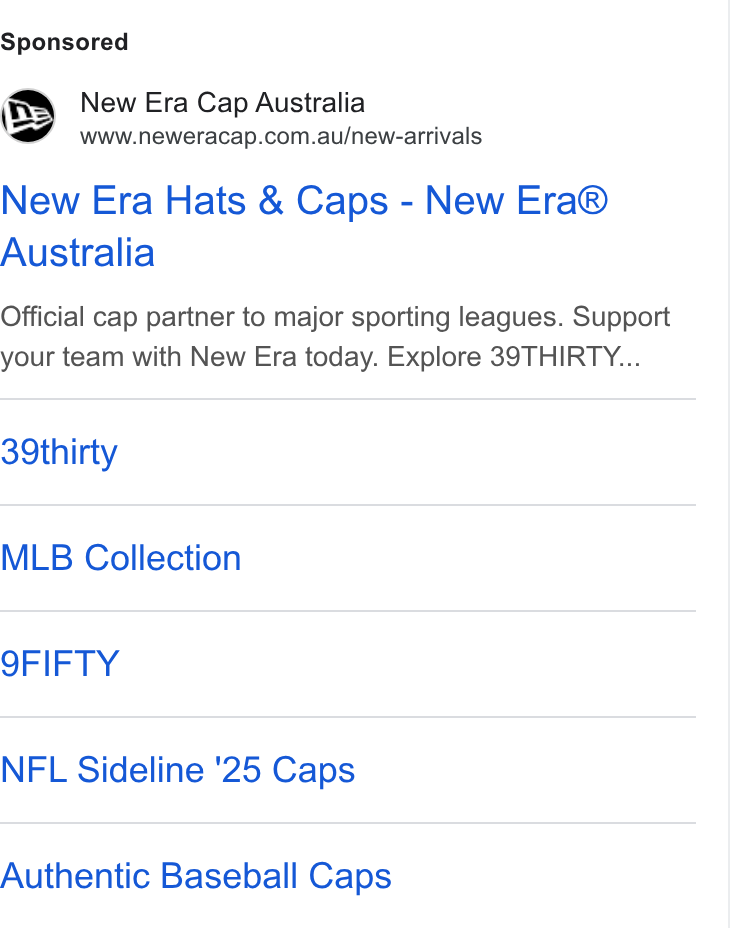Open NFL Sideline '25 Caps link
The width and height of the screenshot is (730, 928).
178,770
